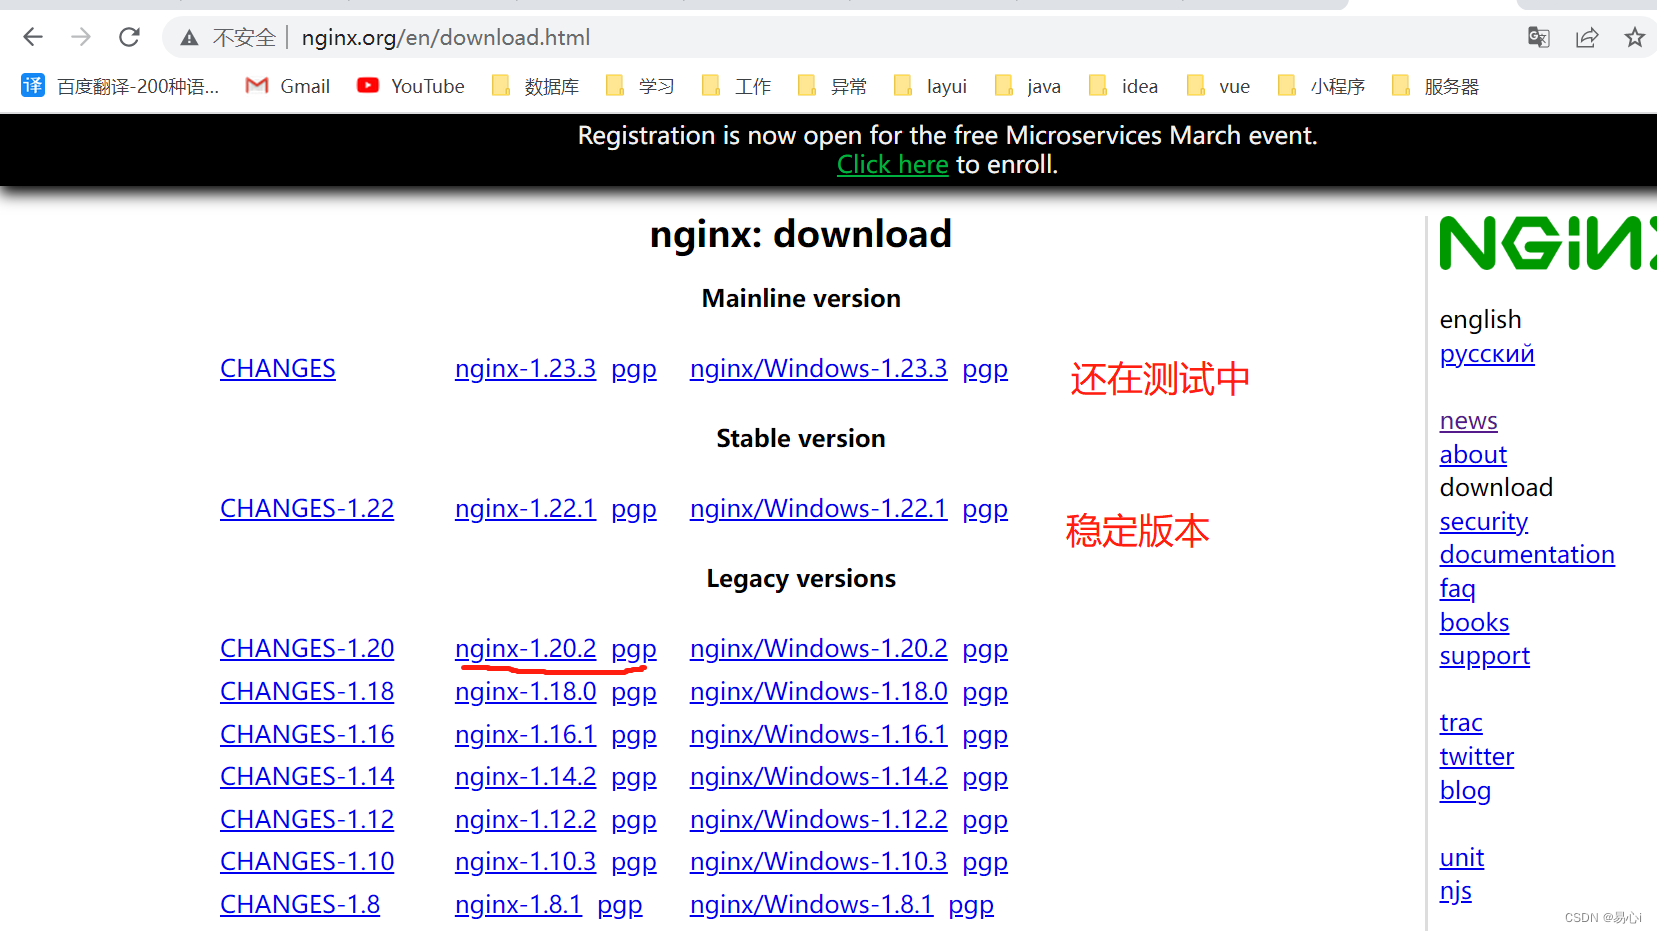Open pgp signature for nginx-1.22.1
Viewport: 1657px width, 933px height.
click(634, 510)
